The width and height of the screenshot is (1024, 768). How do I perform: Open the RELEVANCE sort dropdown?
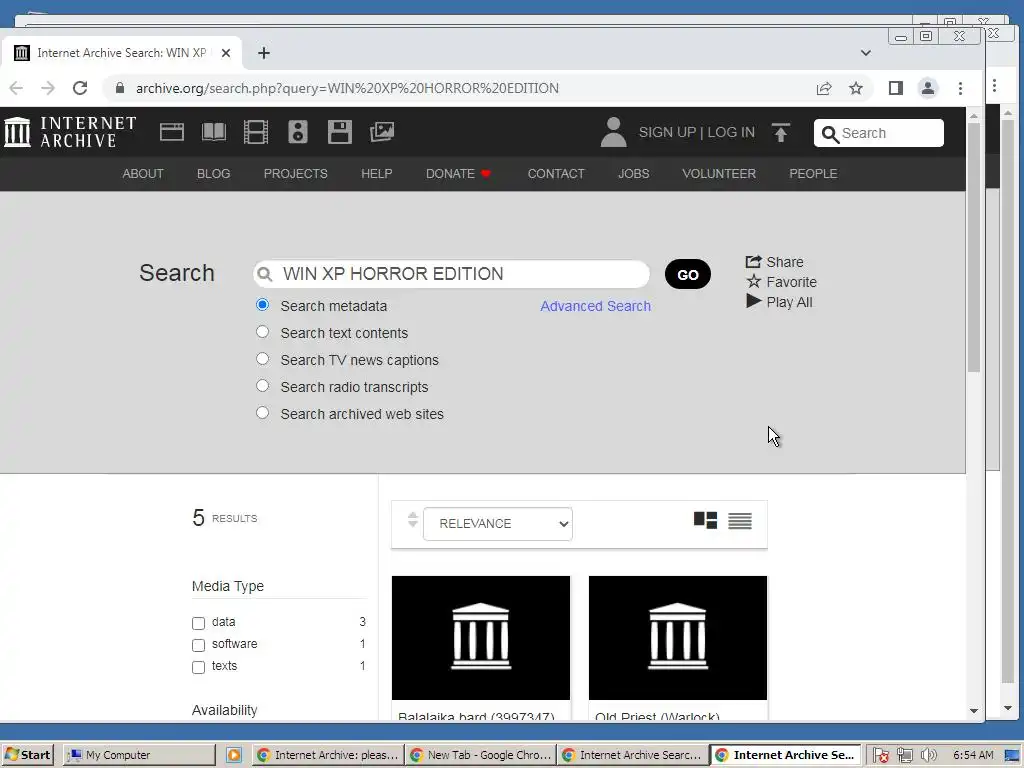(x=498, y=524)
